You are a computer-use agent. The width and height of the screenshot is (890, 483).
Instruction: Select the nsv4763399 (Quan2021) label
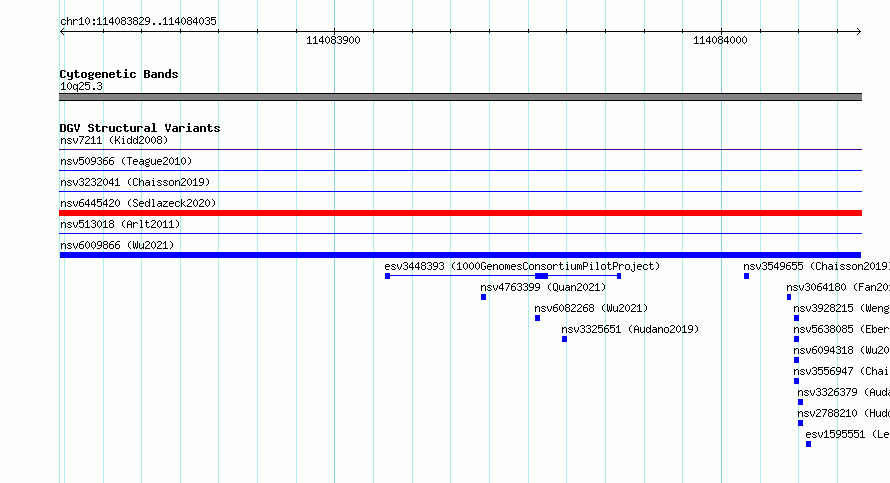tap(543, 287)
